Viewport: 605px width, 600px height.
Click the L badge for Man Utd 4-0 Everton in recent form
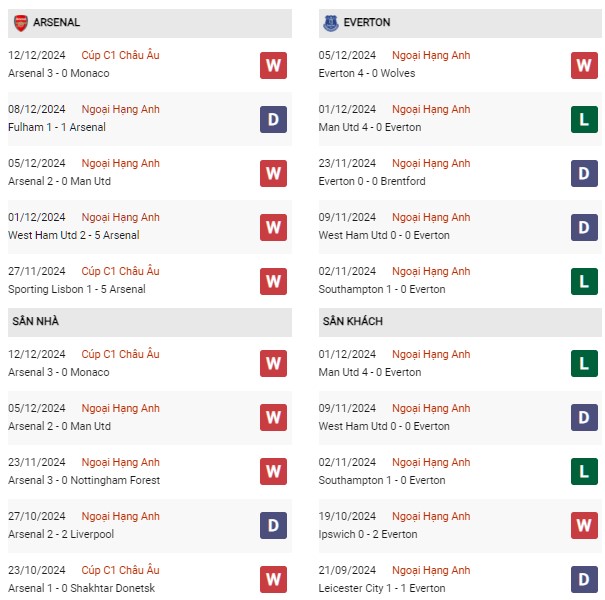coord(584,119)
